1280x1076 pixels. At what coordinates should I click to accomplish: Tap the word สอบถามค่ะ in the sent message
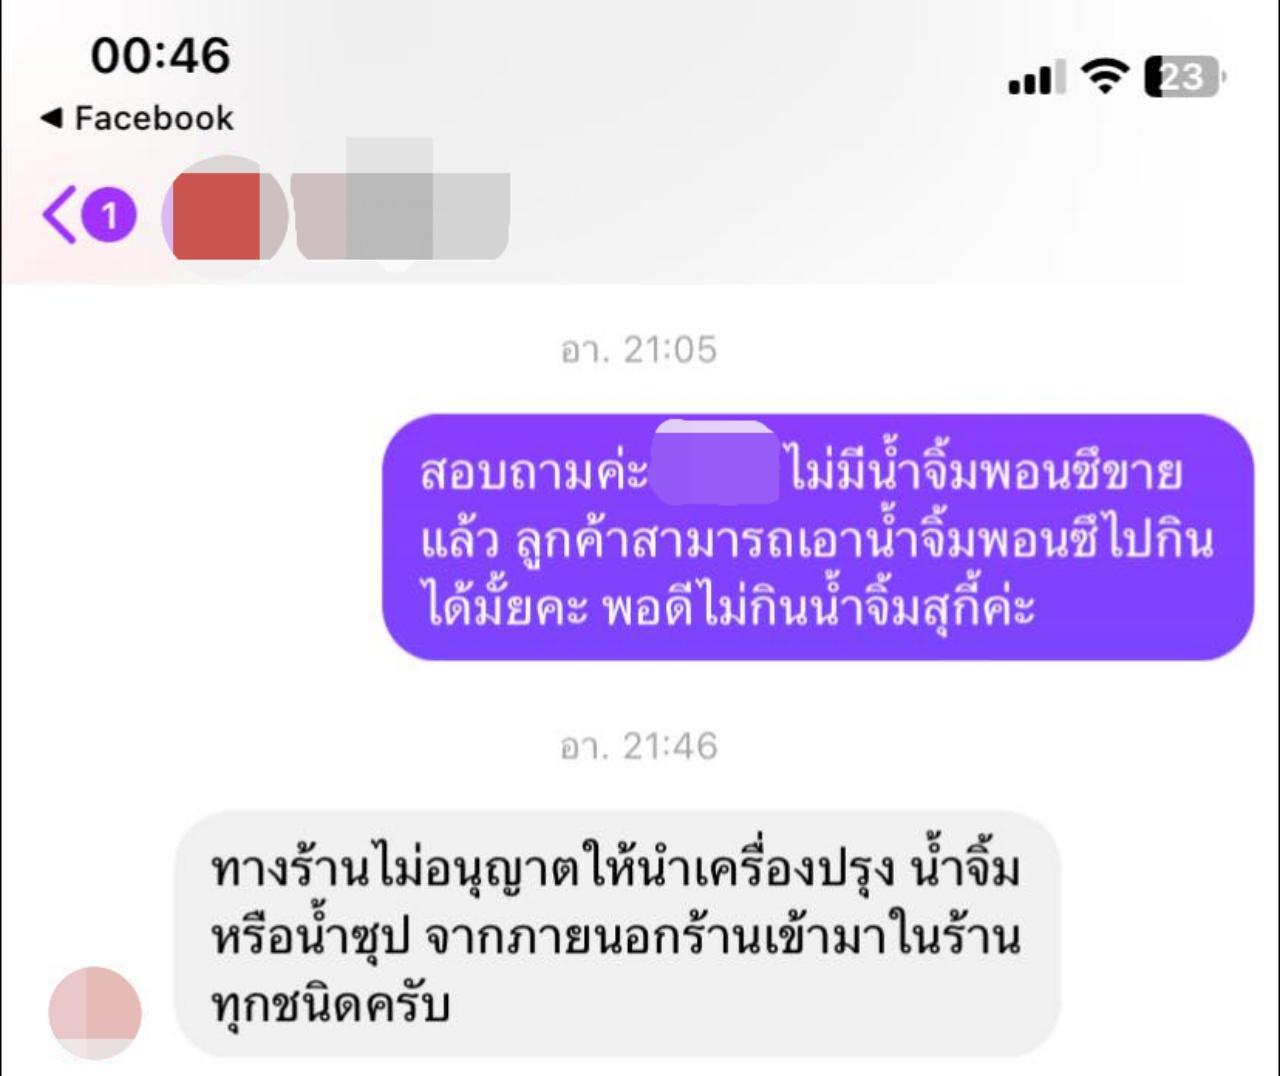534,472
